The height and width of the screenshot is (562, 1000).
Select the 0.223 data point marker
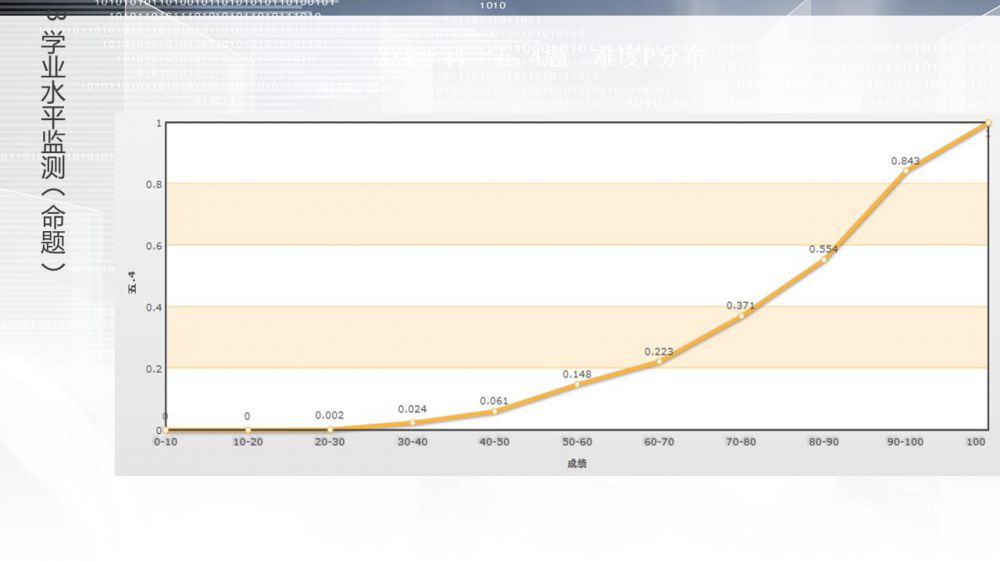659,361
